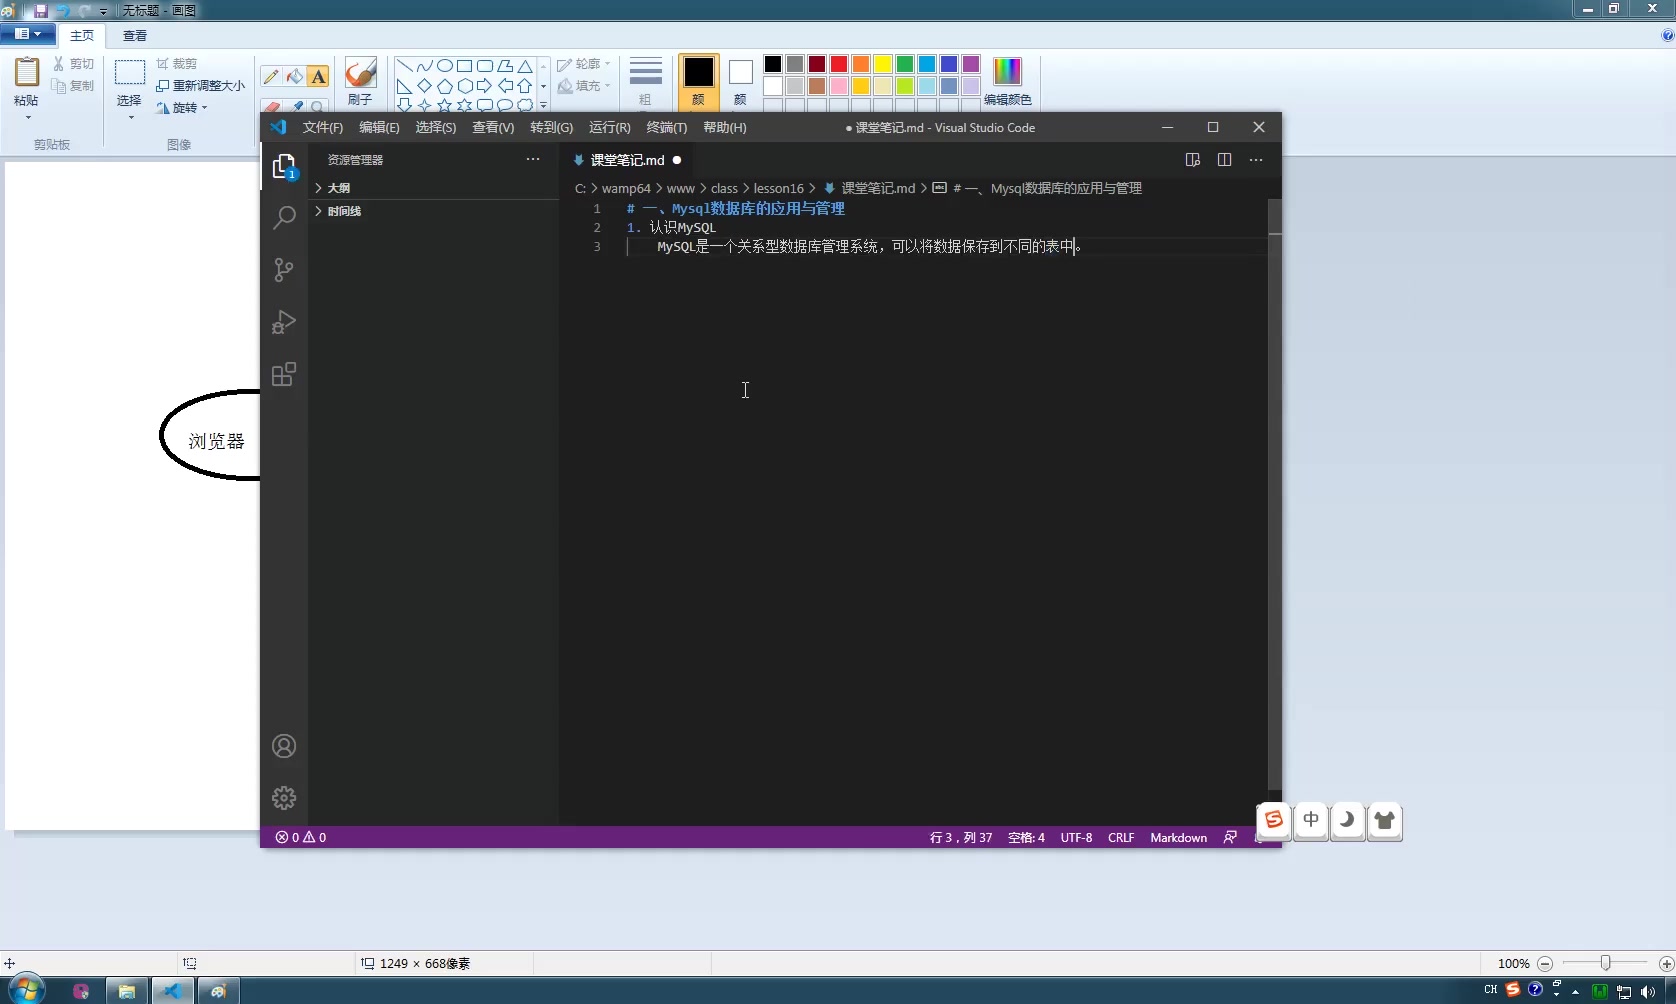The height and width of the screenshot is (1004, 1676).
Task: Open the Source Control view in VS Code
Action: pos(284,270)
